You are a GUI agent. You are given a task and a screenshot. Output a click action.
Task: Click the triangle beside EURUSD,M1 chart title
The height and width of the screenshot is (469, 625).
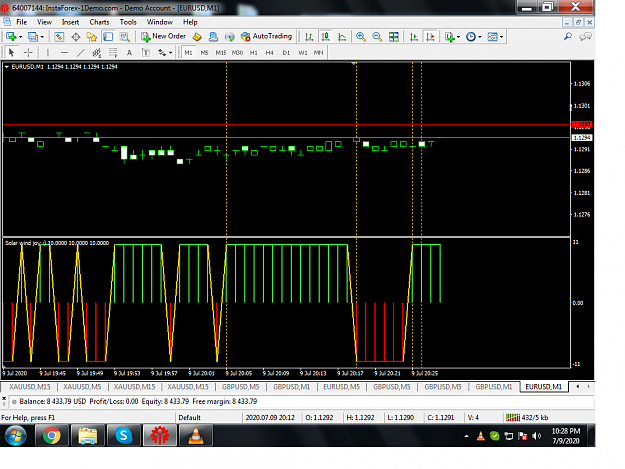7,67
